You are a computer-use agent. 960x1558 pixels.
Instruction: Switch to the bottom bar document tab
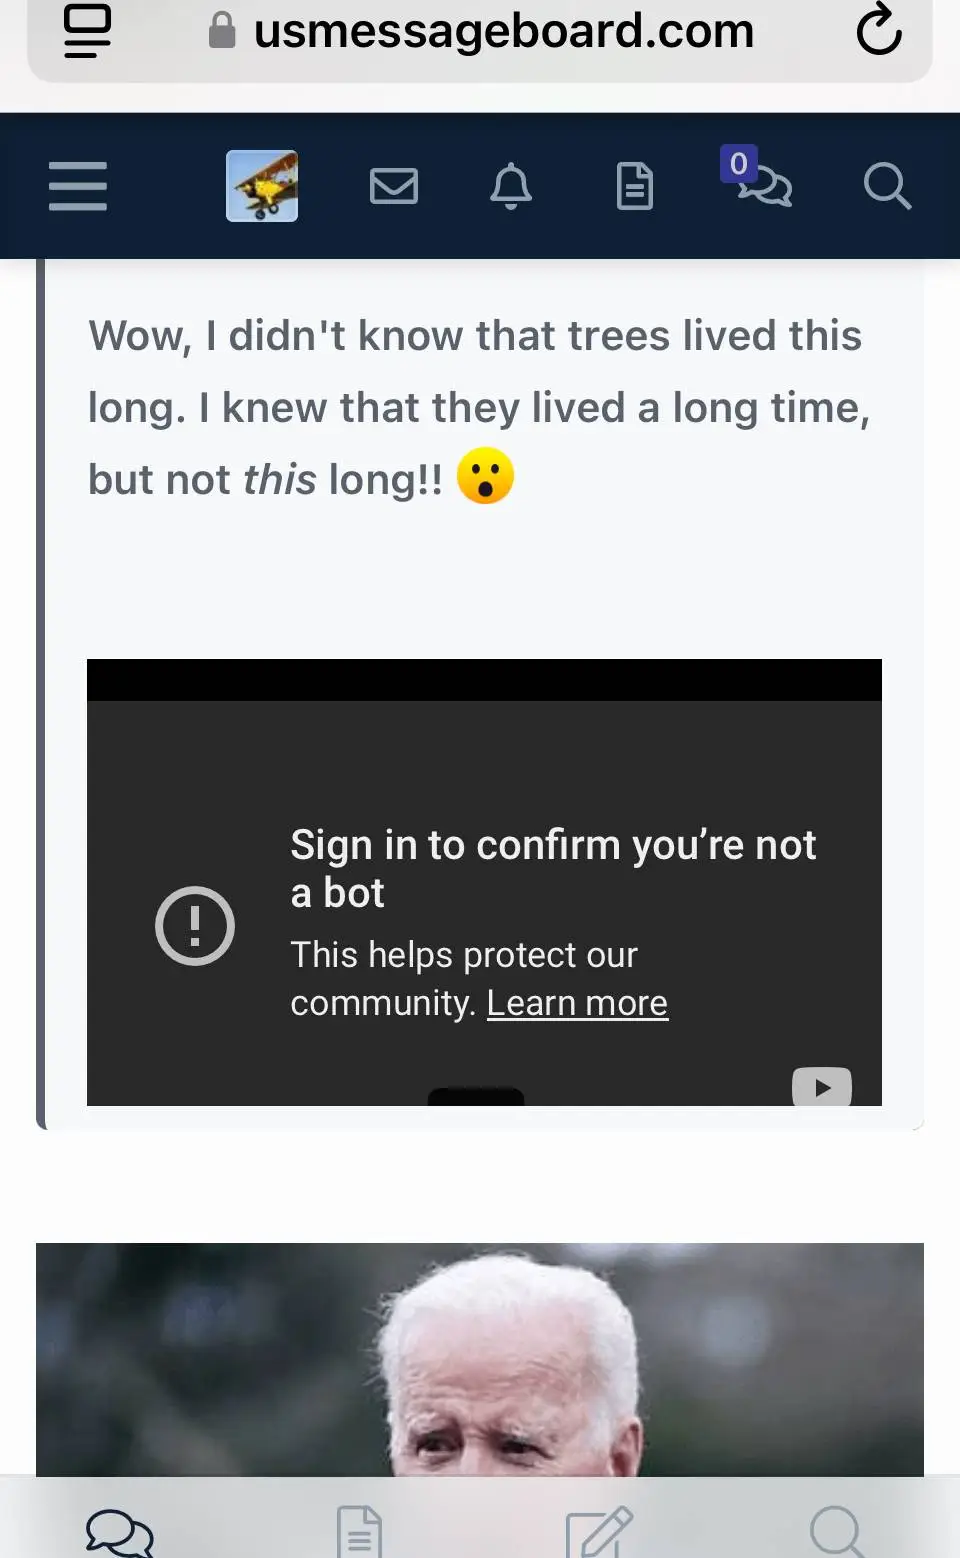(360, 1532)
